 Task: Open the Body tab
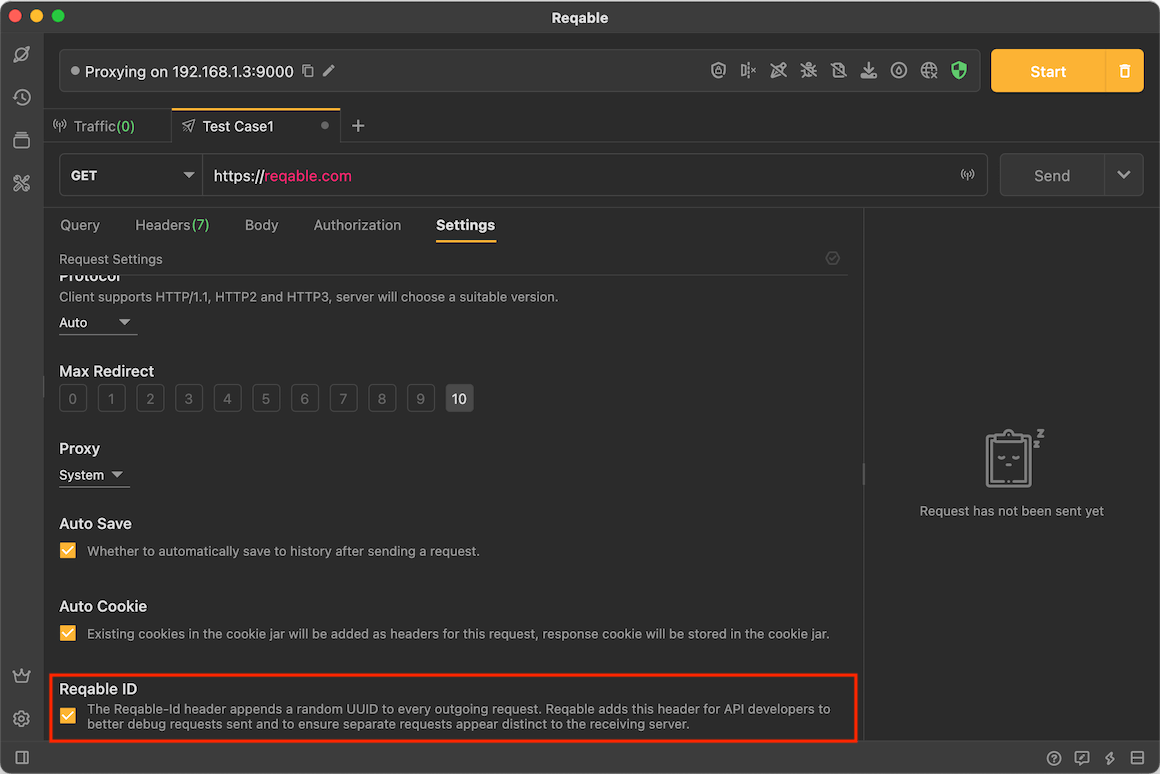(x=261, y=225)
